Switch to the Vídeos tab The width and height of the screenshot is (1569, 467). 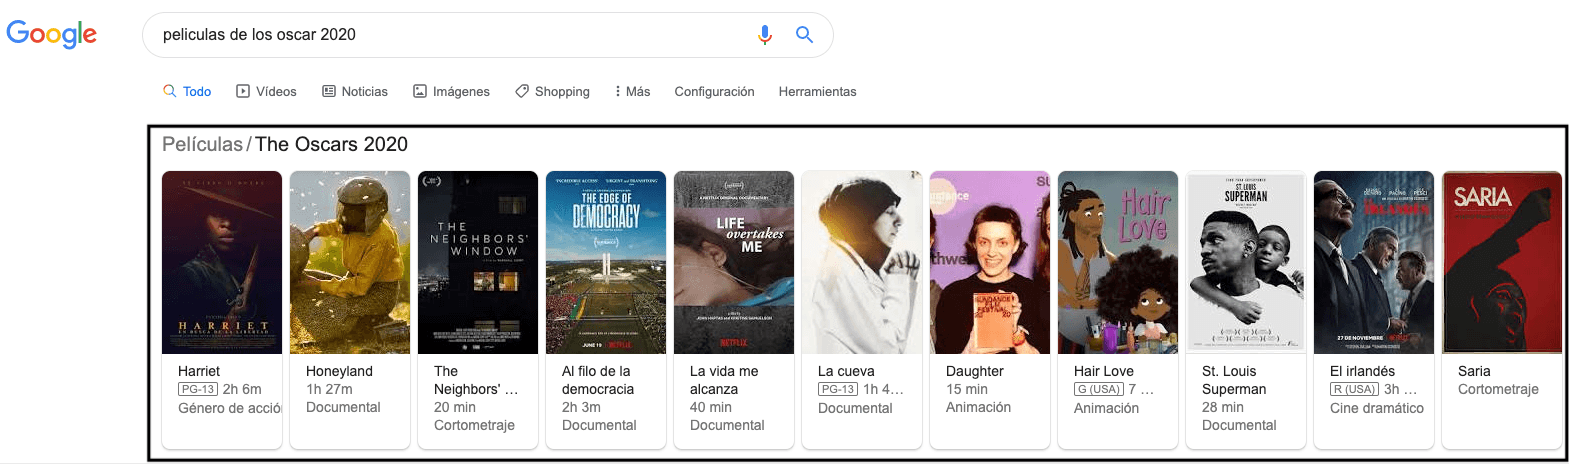[266, 91]
